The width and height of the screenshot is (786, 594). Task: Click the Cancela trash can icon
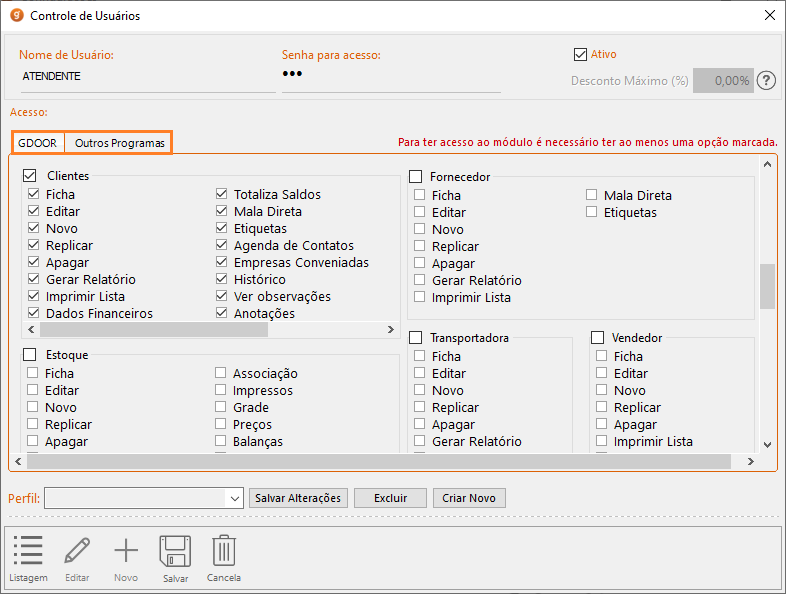(224, 550)
